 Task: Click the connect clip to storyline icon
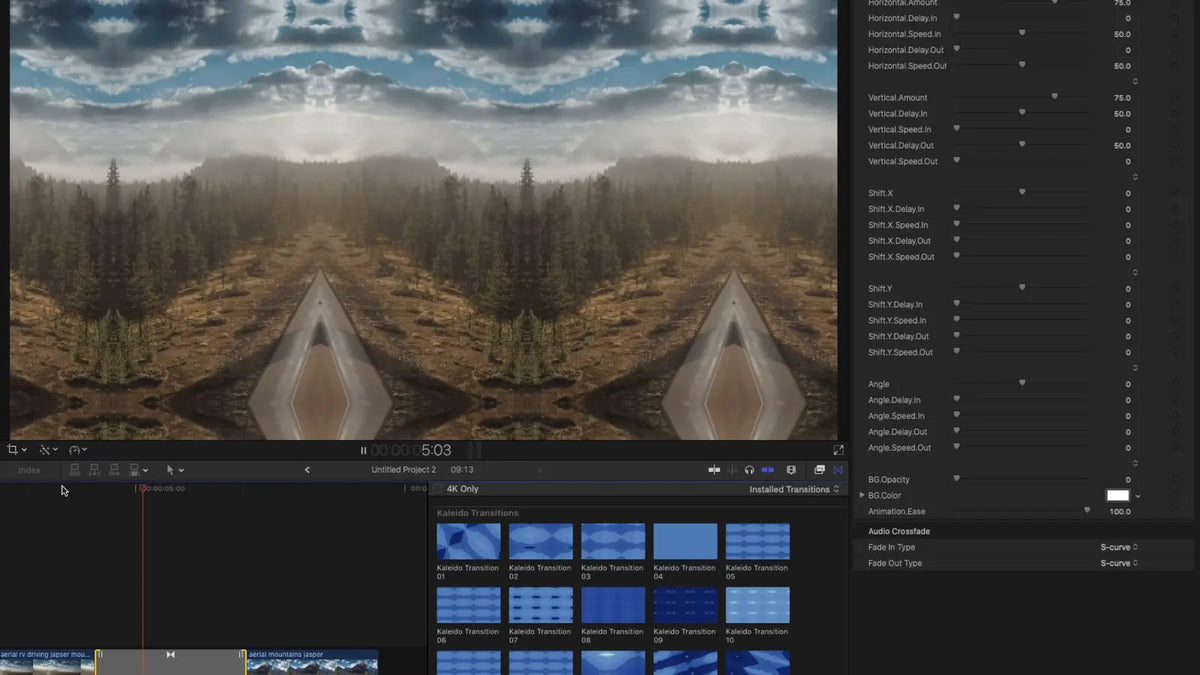(75, 470)
